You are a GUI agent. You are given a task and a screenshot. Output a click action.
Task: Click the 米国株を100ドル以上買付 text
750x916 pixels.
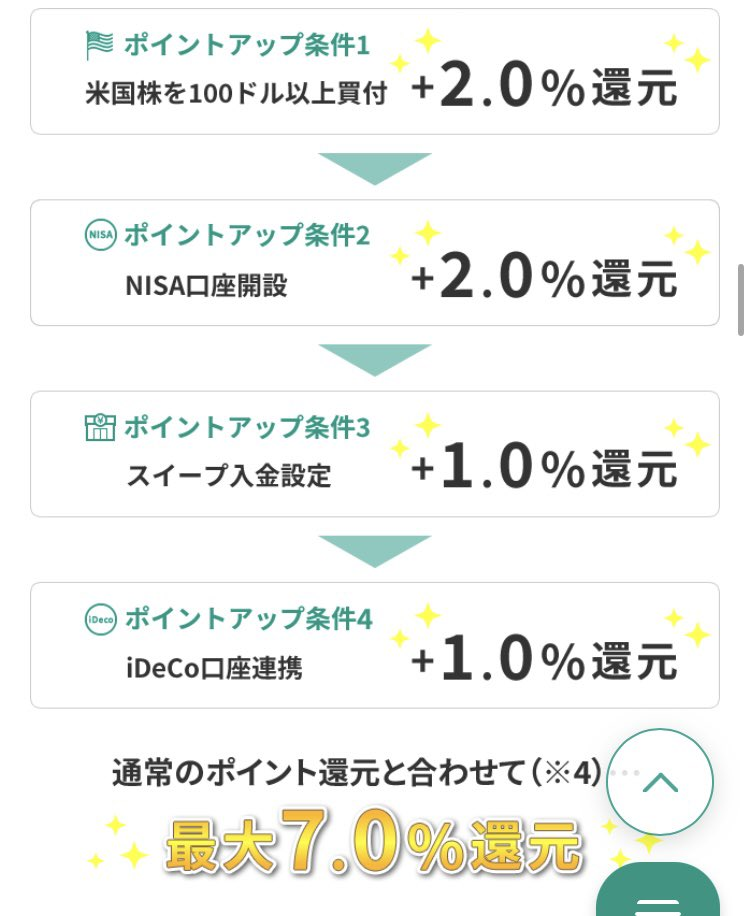click(236, 93)
